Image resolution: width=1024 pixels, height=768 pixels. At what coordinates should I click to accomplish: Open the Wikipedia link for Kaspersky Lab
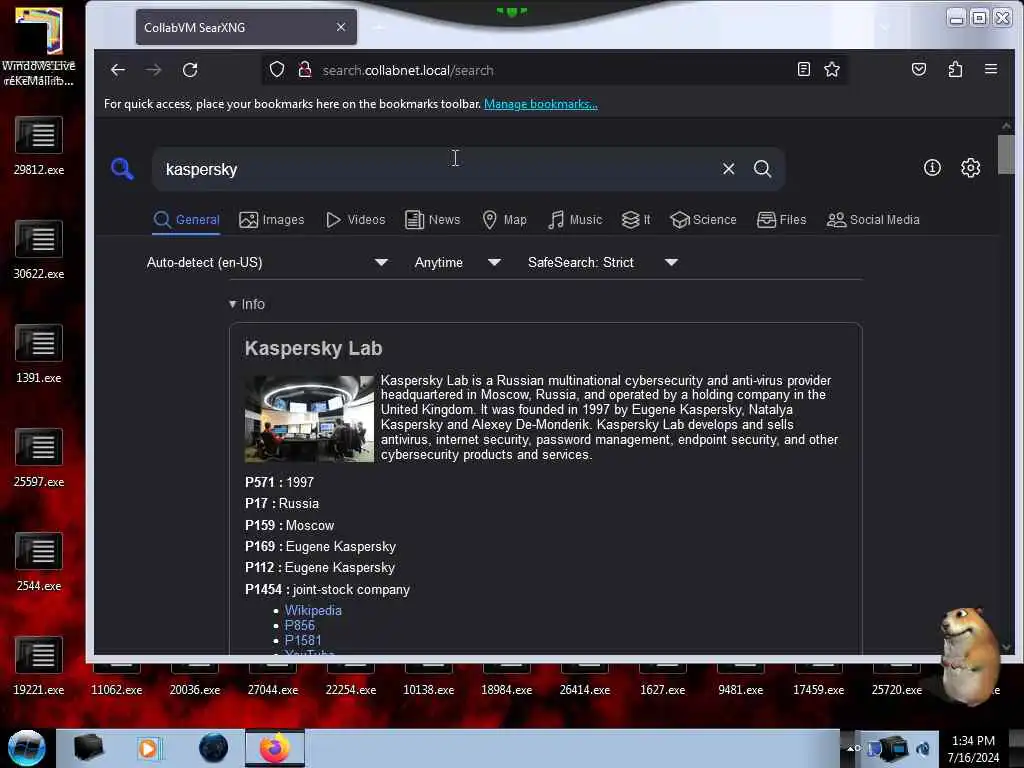click(313, 611)
